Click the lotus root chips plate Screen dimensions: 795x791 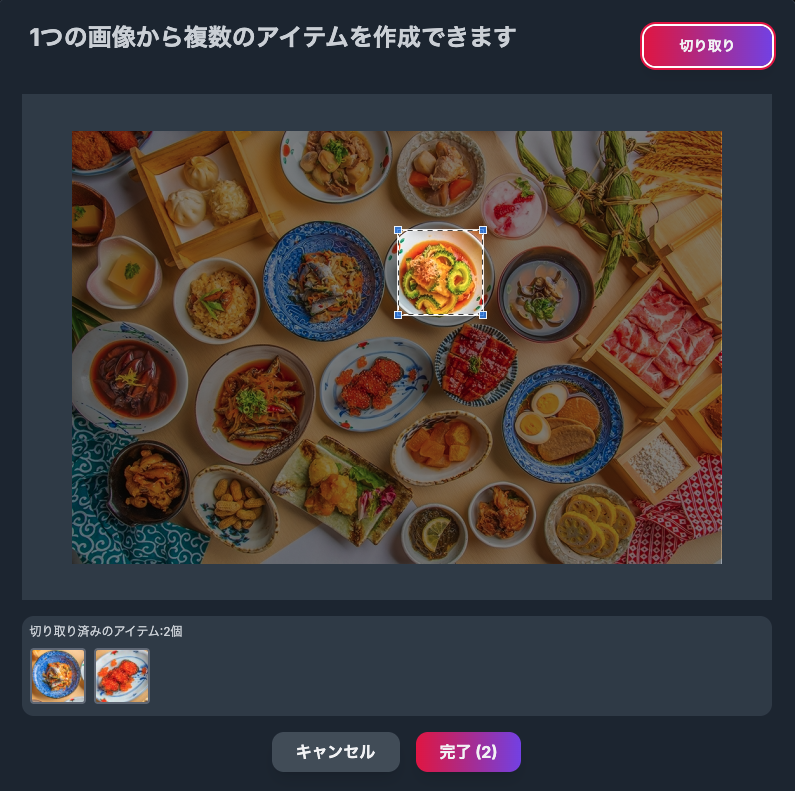(x=591, y=525)
